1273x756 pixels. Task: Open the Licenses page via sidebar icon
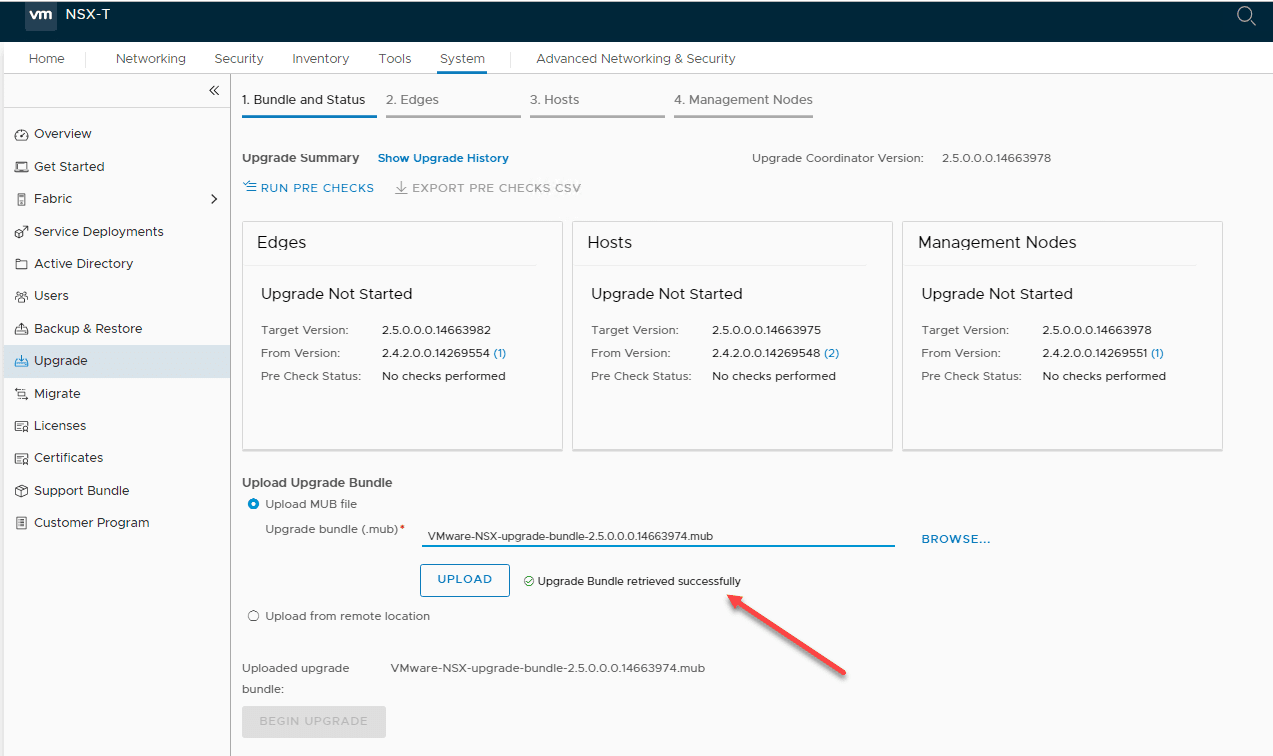[20, 425]
